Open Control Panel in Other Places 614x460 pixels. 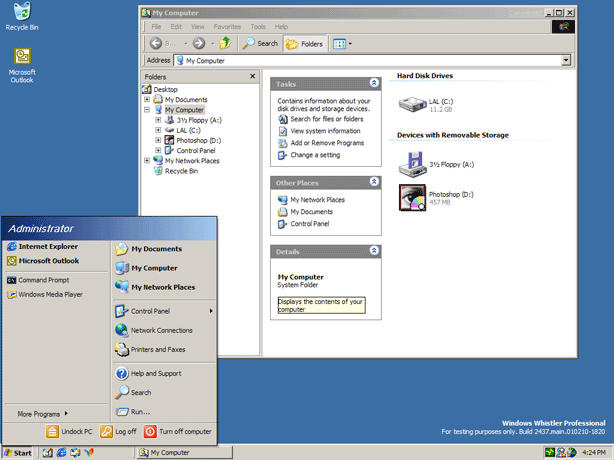(x=303, y=224)
